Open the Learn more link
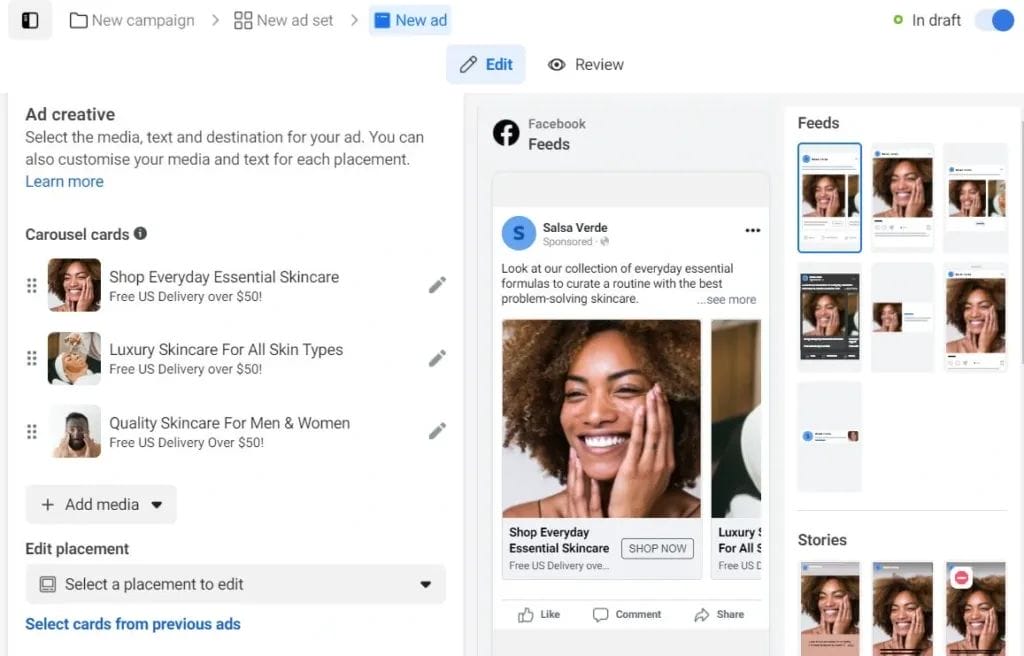This screenshot has width=1024, height=656. click(63, 181)
